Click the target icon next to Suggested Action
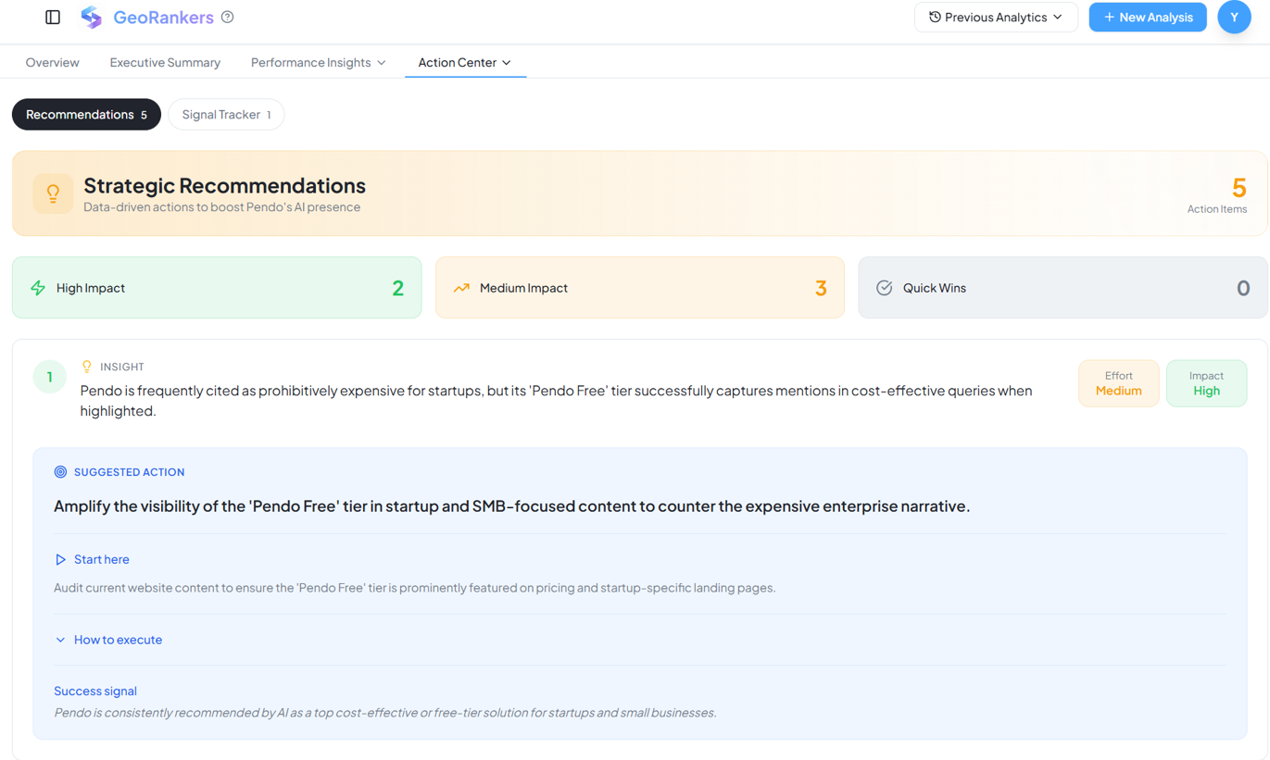 [x=60, y=472]
